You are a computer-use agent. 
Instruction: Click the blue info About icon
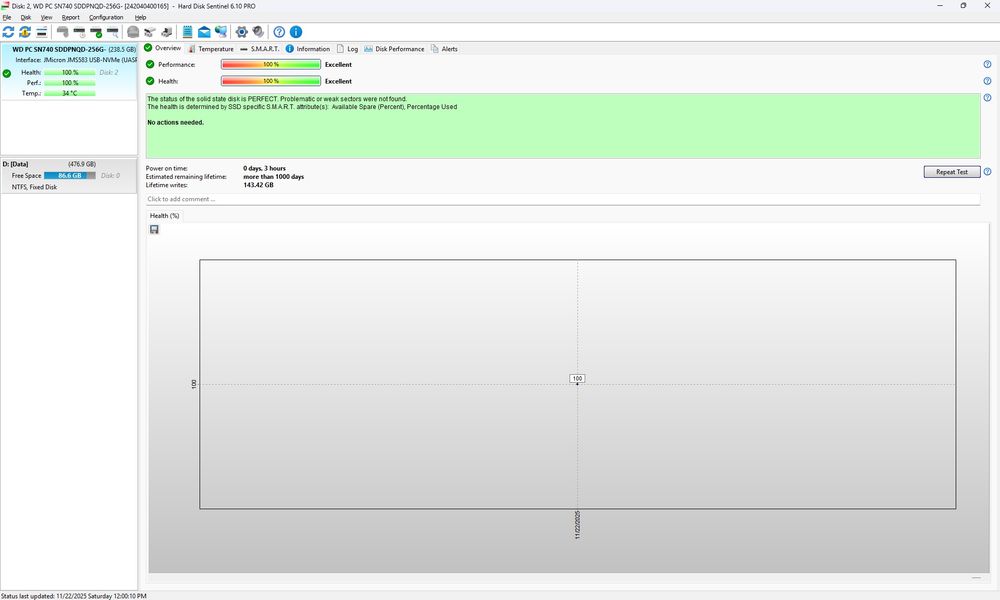(296, 32)
